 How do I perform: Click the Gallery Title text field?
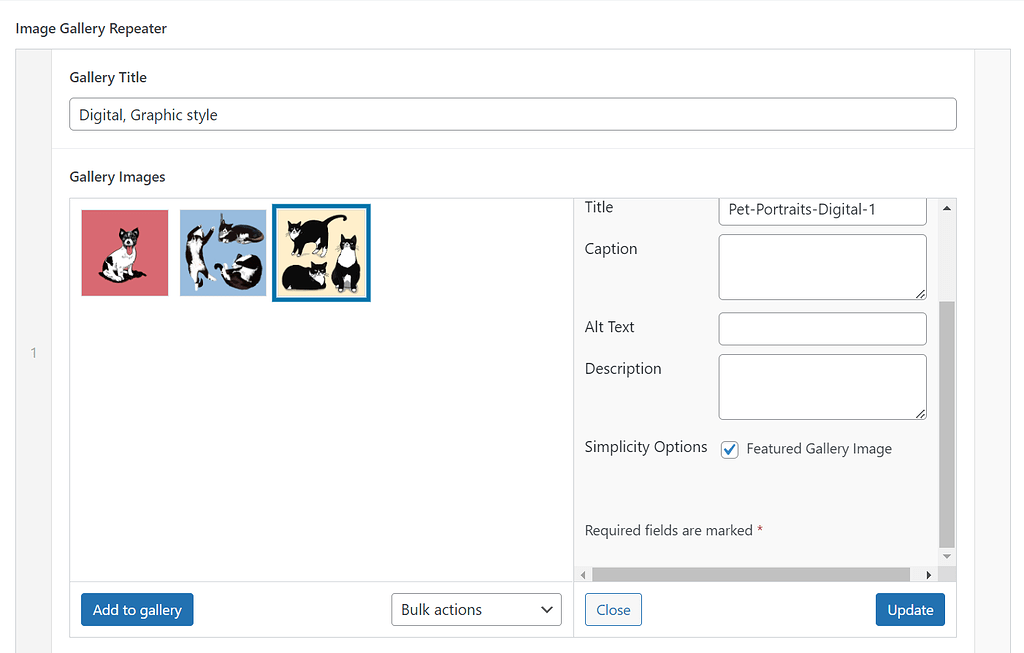pyautogui.click(x=513, y=114)
